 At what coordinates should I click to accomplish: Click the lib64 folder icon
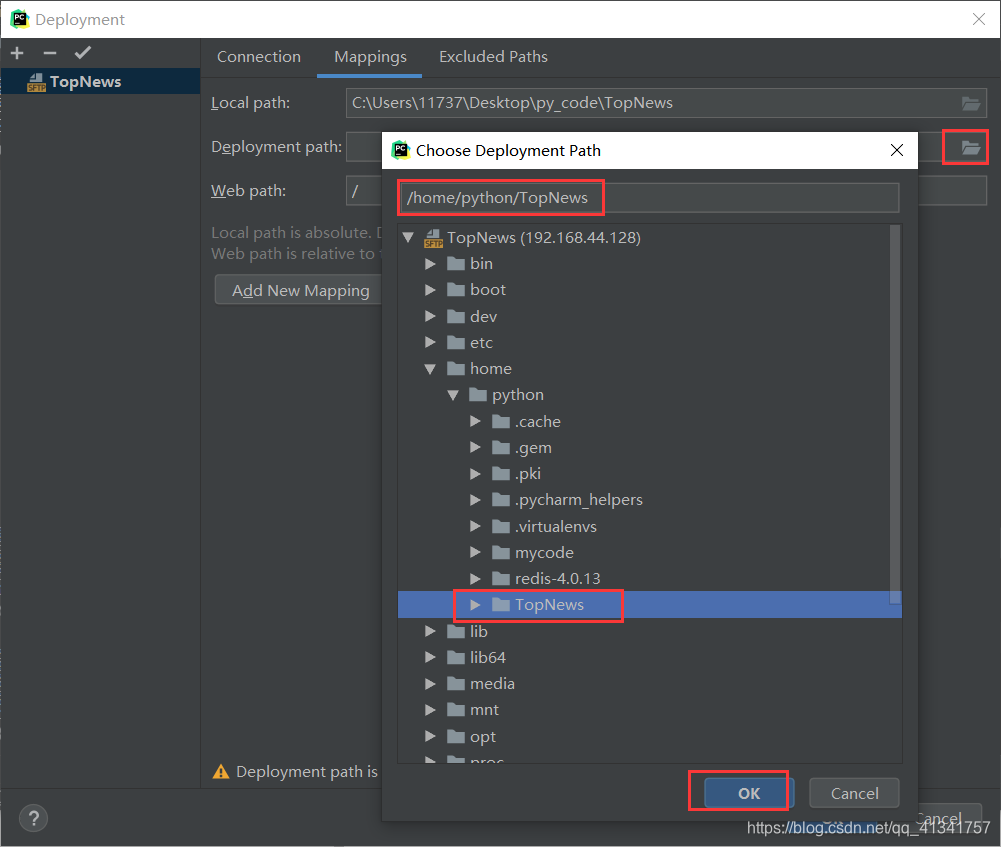[x=456, y=657]
